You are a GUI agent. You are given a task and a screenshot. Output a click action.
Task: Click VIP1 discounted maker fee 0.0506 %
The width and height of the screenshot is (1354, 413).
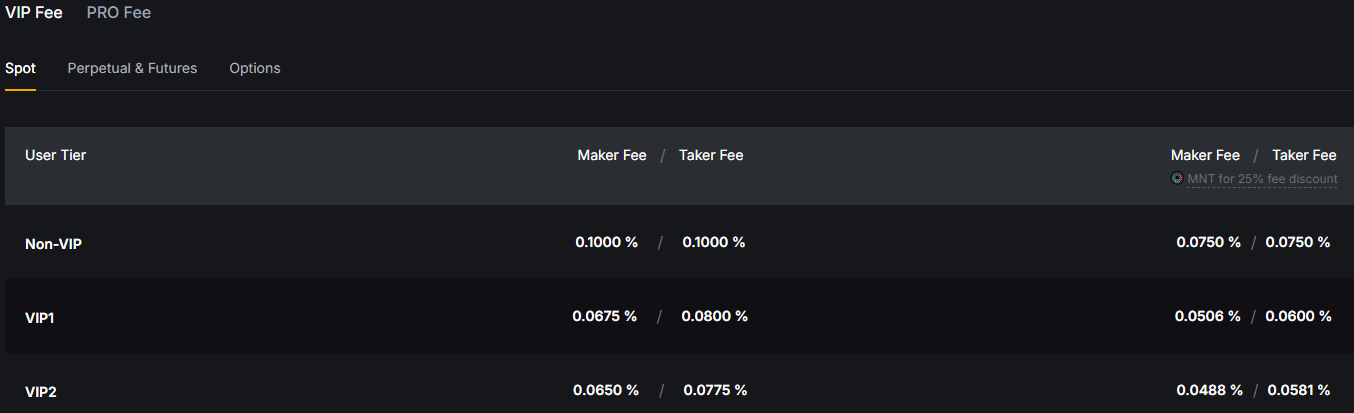(x=1207, y=316)
